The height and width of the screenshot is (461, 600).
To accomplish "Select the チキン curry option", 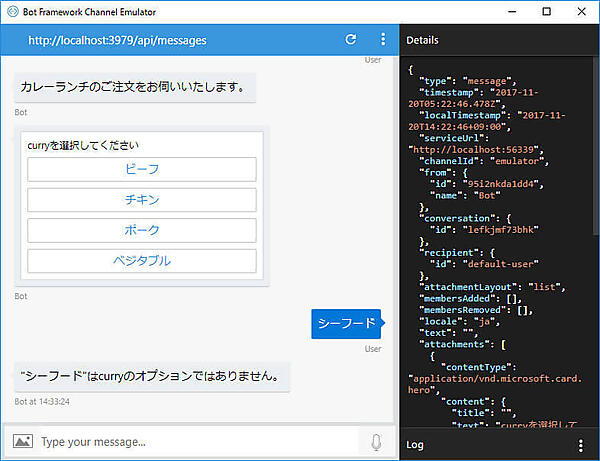I will [x=142, y=200].
